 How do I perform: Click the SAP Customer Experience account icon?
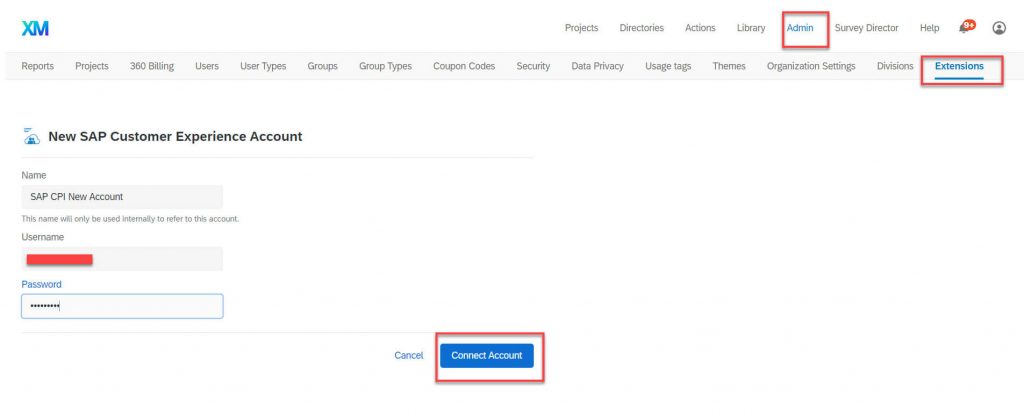[x=31, y=136]
